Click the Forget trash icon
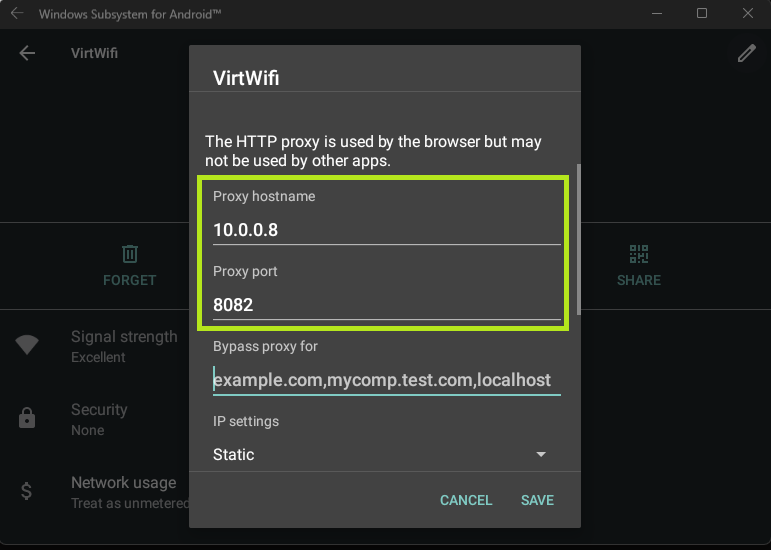Image resolution: width=771 pixels, height=550 pixels. (x=129, y=254)
